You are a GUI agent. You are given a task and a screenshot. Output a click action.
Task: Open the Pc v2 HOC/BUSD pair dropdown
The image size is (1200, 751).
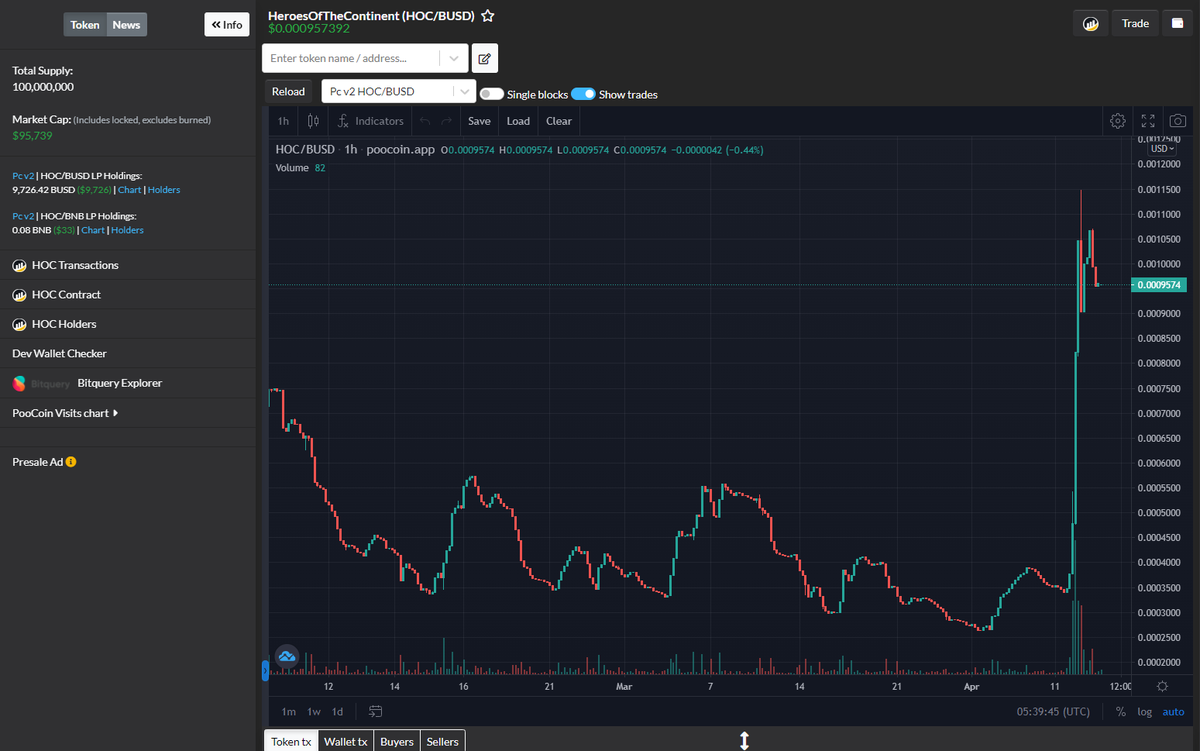pos(400,92)
